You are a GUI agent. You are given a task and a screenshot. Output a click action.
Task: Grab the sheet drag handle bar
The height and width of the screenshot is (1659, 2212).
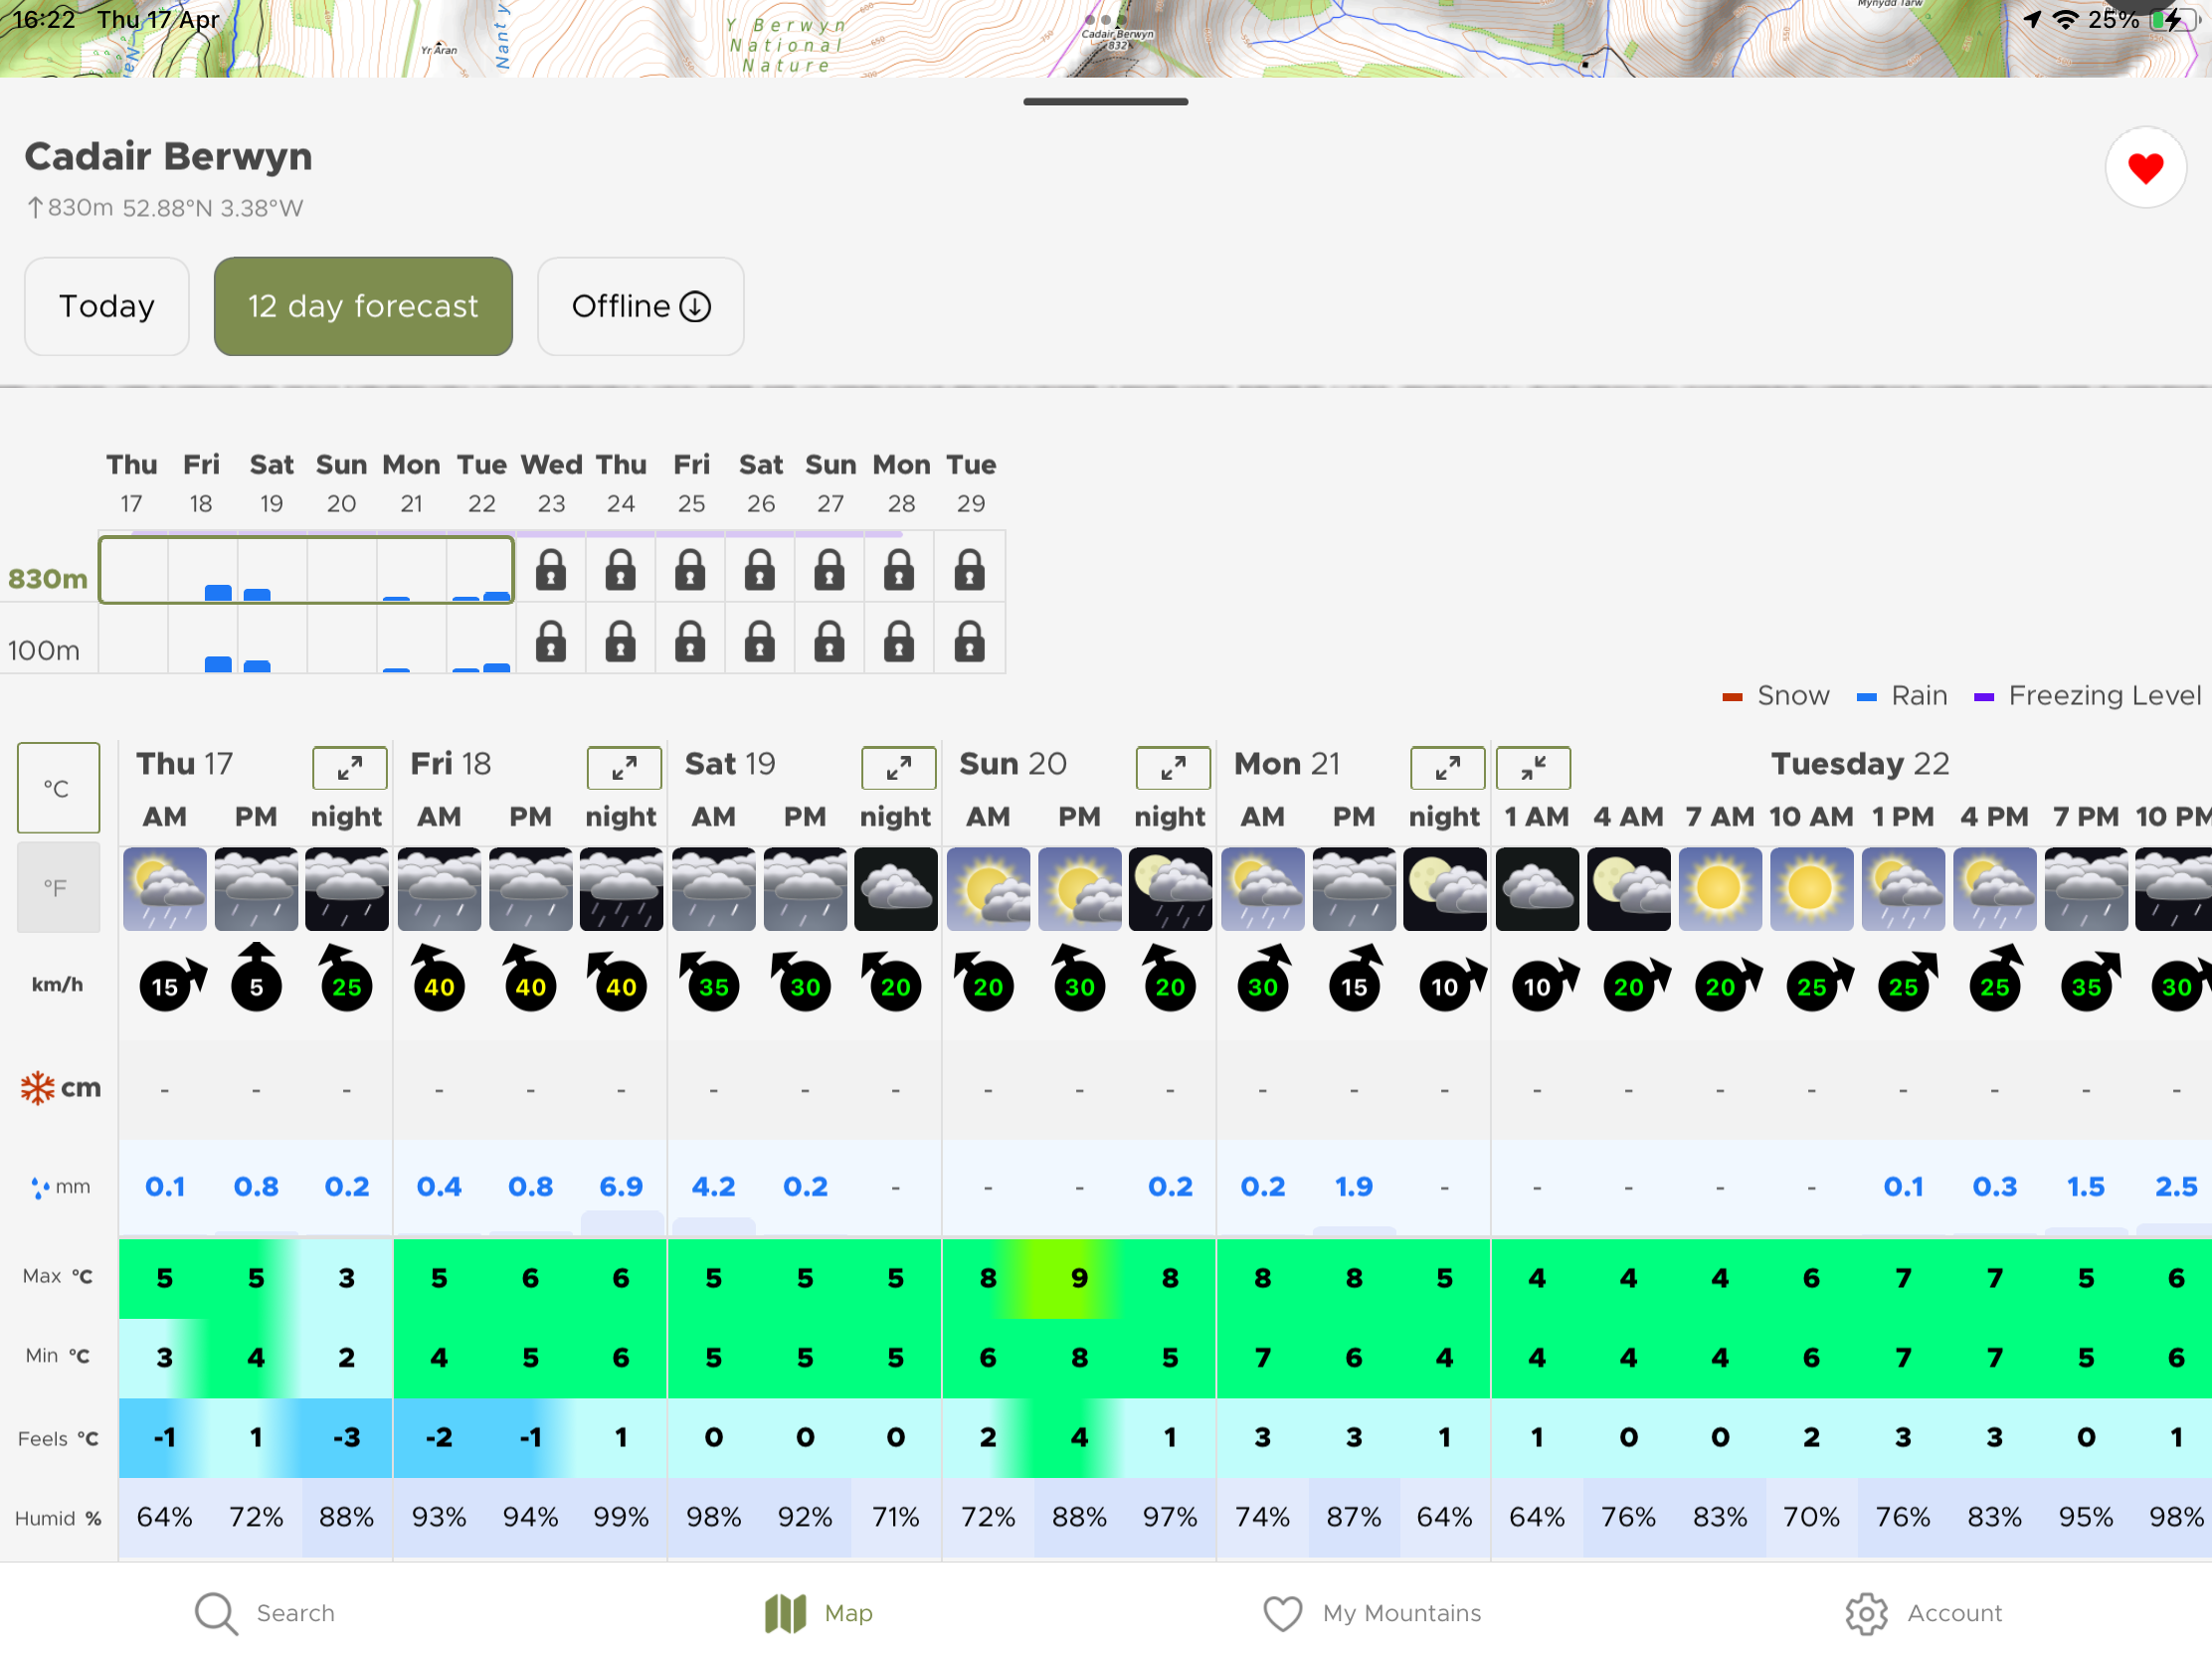click(x=1105, y=101)
